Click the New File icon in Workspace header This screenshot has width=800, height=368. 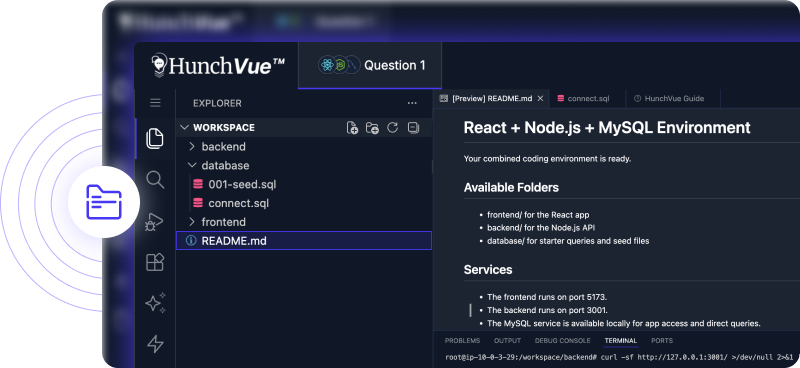click(x=352, y=128)
